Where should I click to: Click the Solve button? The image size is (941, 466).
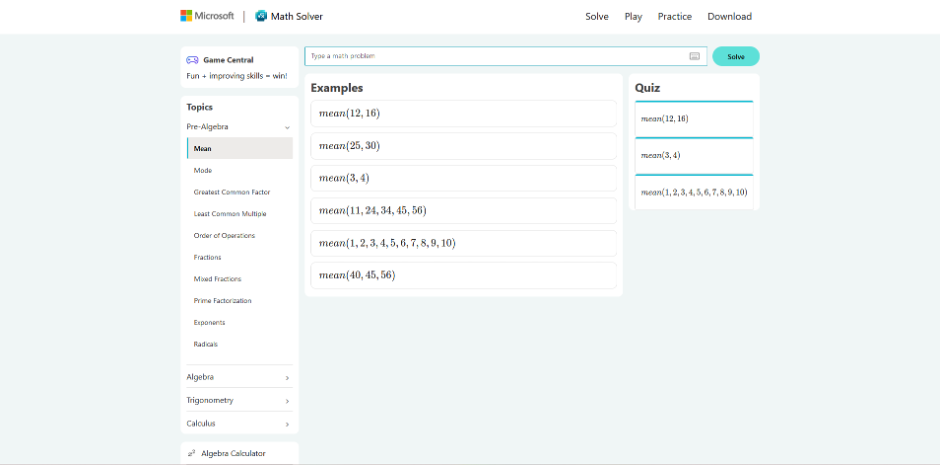tap(736, 56)
